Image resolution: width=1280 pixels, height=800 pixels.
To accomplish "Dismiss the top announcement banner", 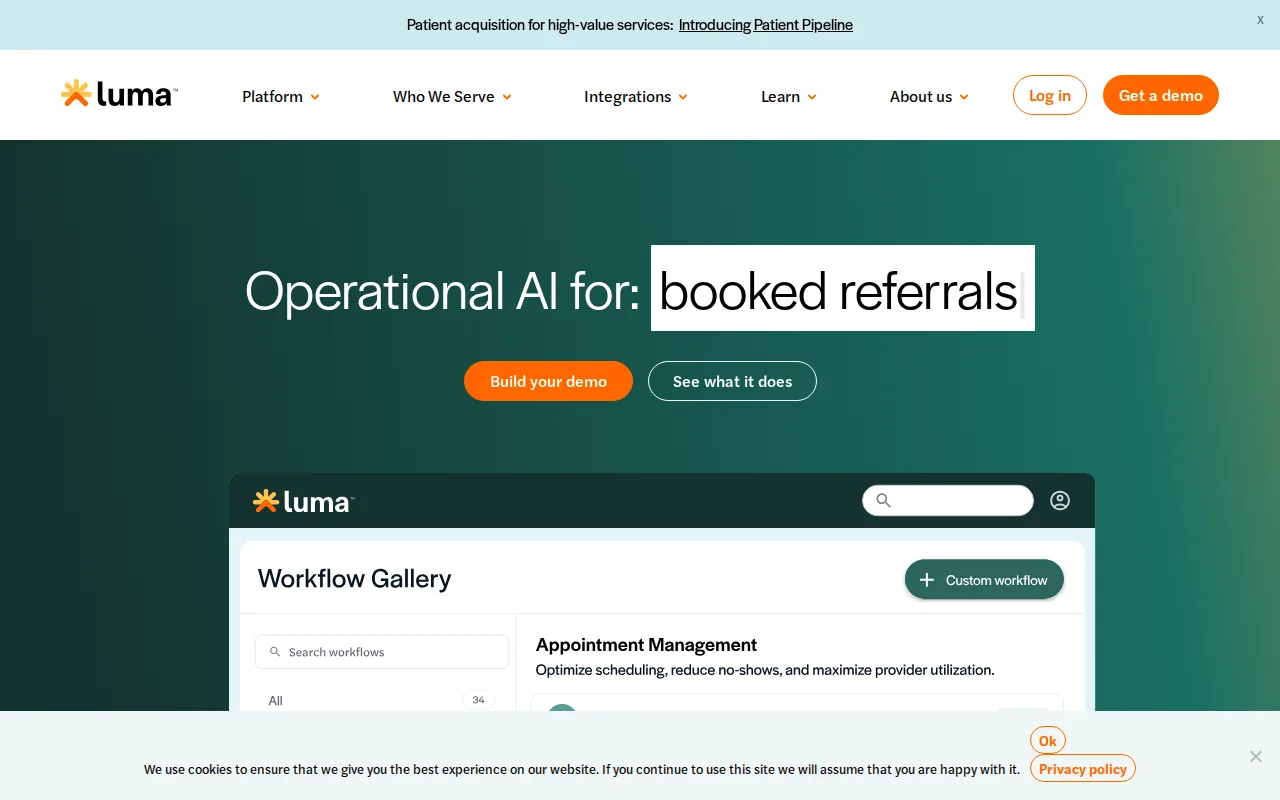I will [x=1260, y=20].
